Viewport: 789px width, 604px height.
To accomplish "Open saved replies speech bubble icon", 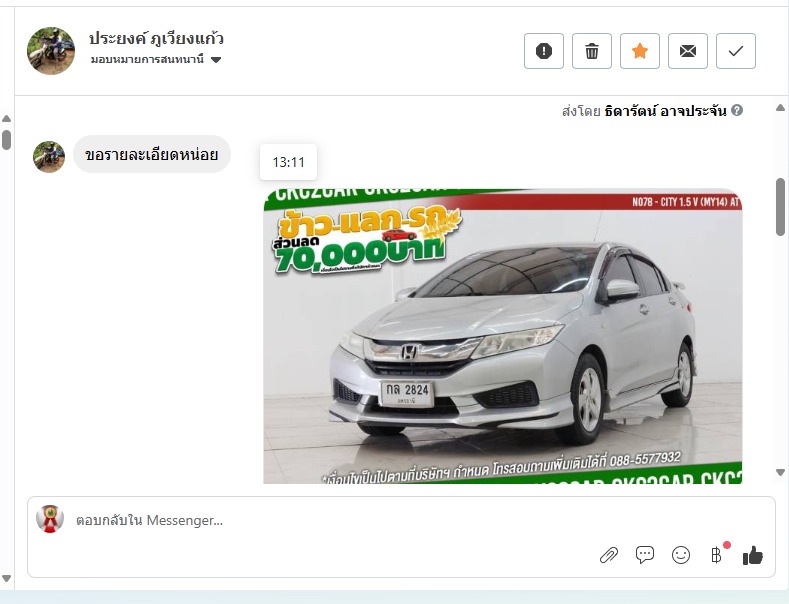I will [x=645, y=555].
